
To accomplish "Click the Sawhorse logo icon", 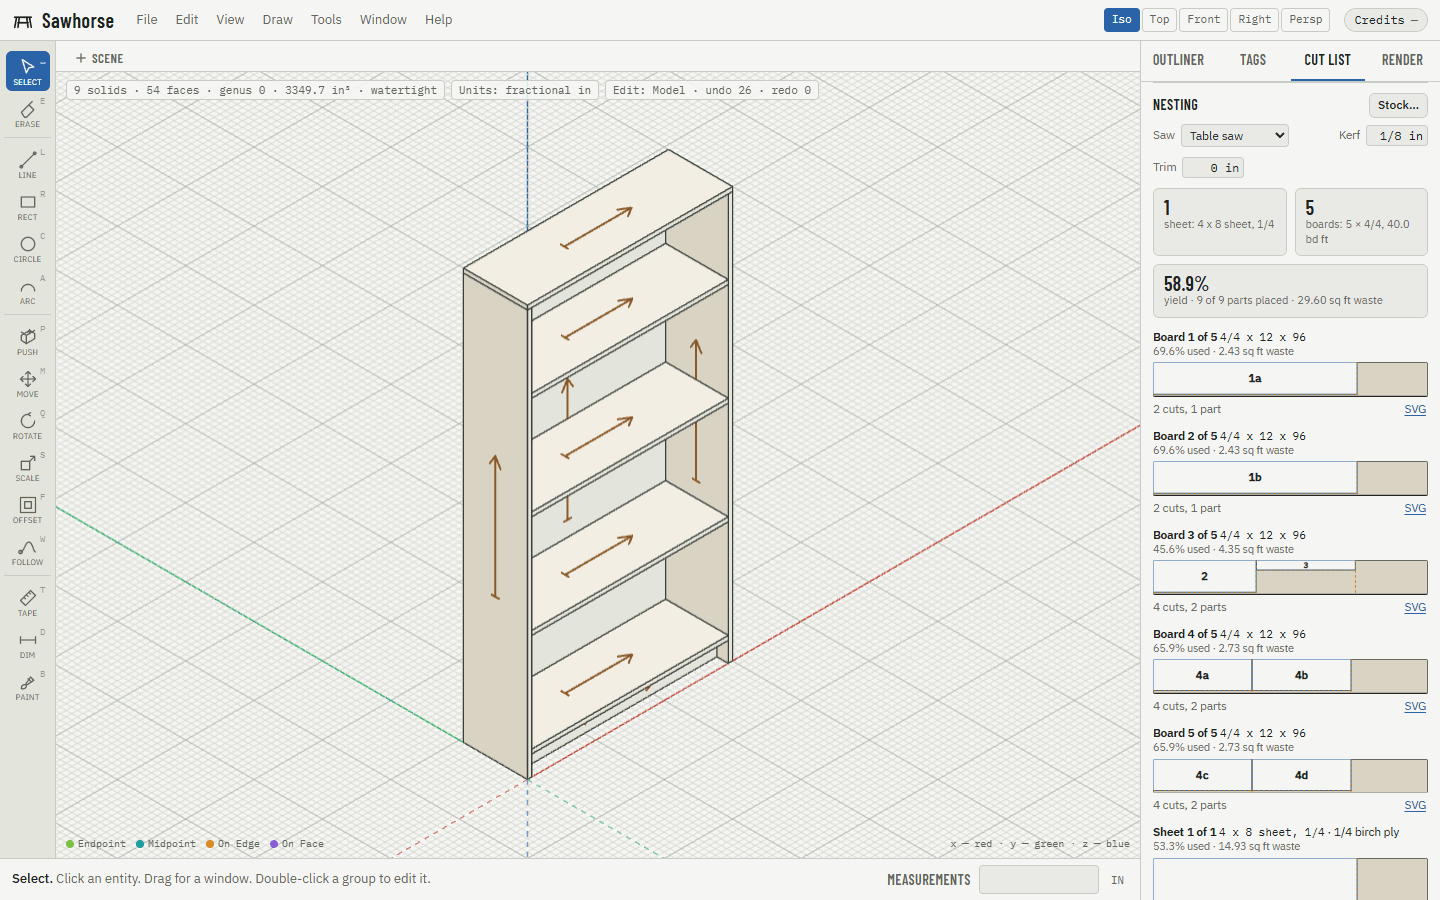I will [22, 21].
